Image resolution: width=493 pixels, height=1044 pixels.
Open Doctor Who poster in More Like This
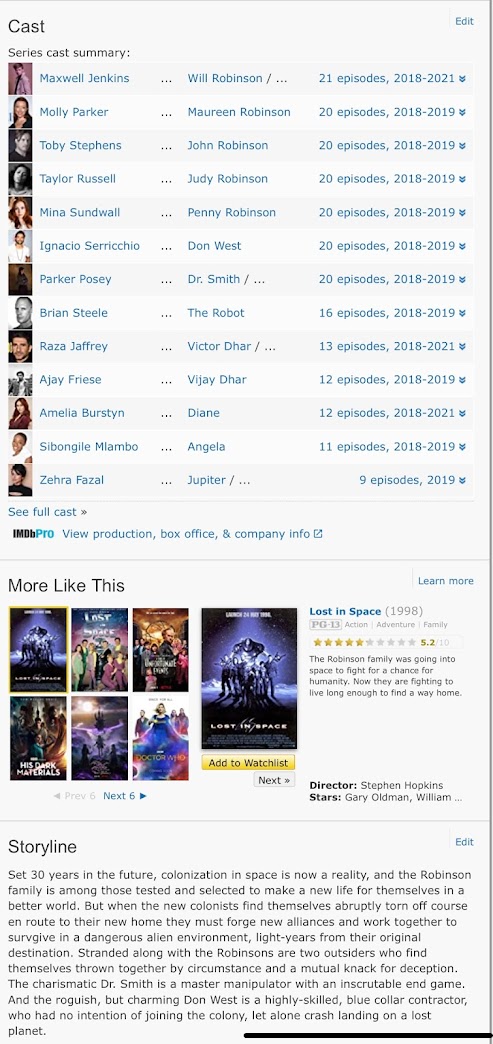coord(161,738)
